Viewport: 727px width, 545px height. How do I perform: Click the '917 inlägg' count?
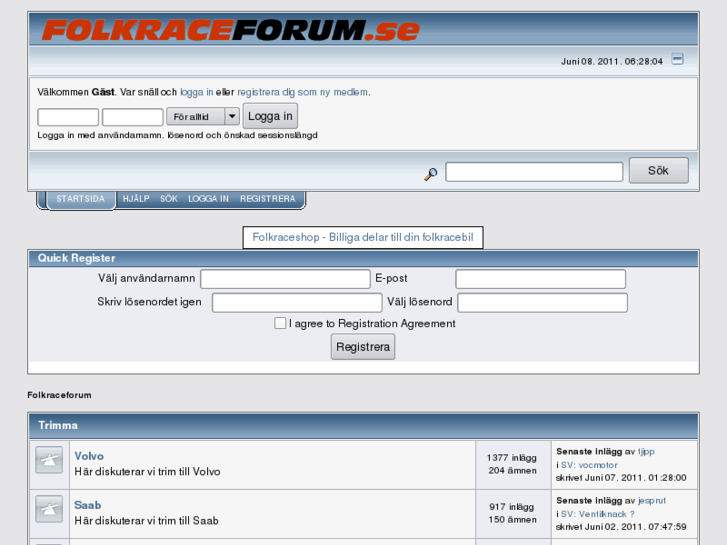click(x=512, y=507)
